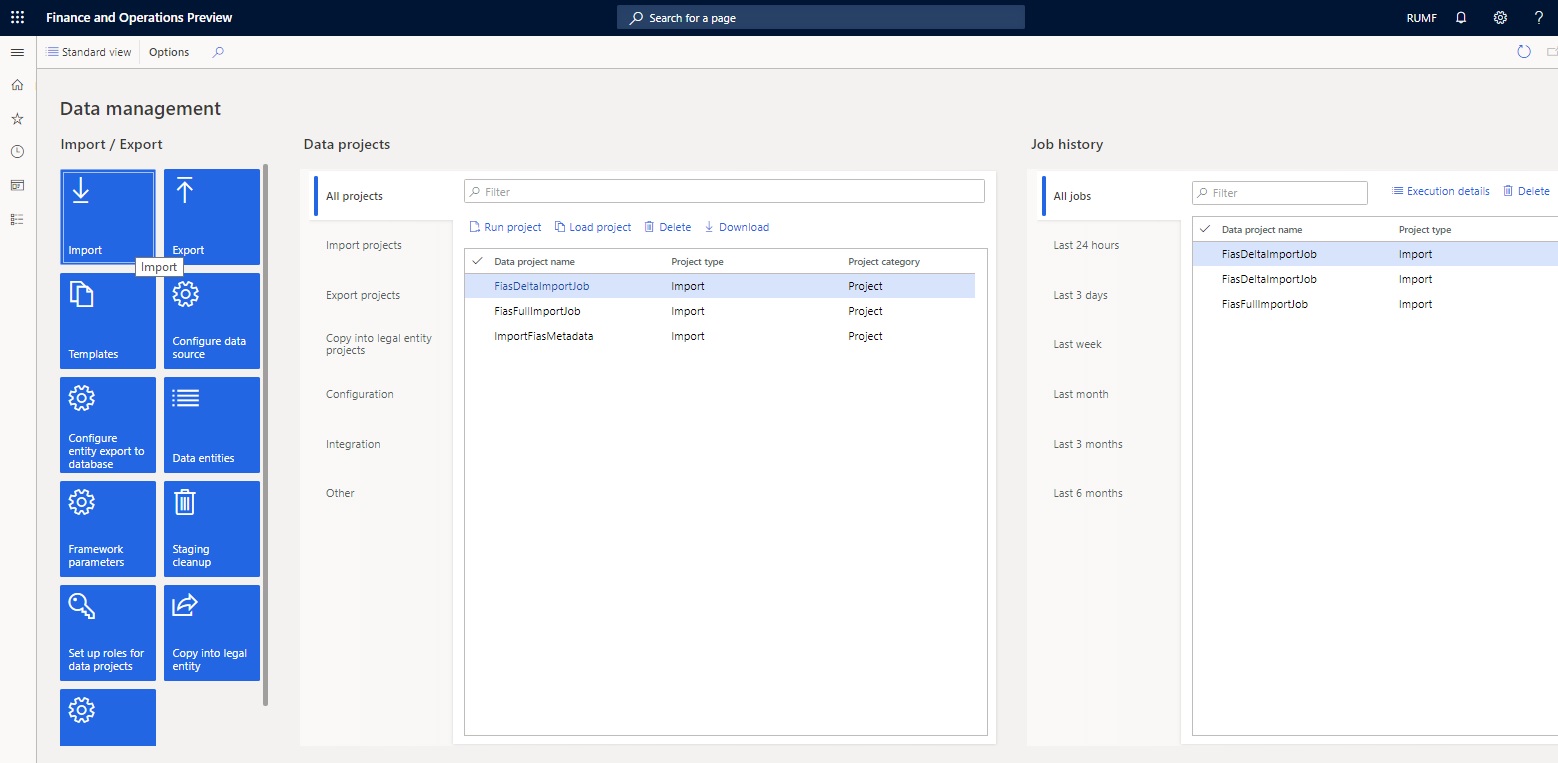Toggle select-all checkmark in Job history grid

(x=1205, y=229)
